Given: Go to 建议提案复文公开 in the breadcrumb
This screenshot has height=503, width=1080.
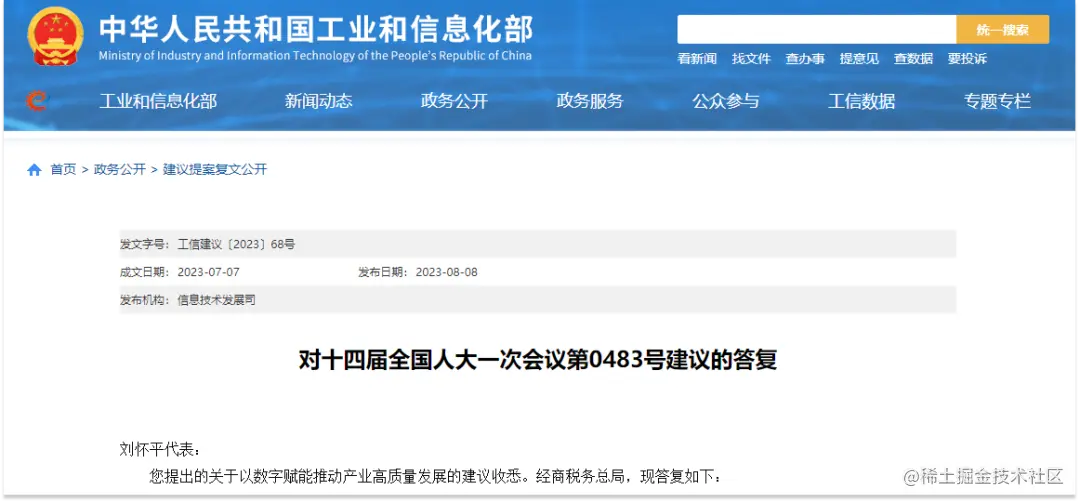Looking at the screenshot, I should pos(215,170).
